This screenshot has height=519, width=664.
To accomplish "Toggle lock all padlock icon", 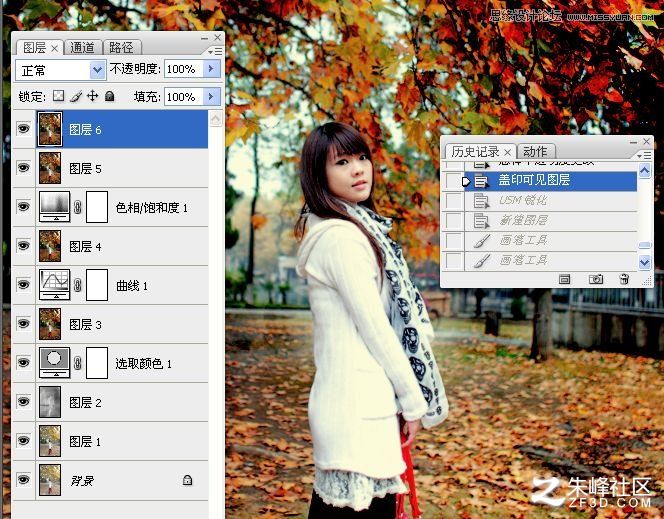I will tap(110, 96).
